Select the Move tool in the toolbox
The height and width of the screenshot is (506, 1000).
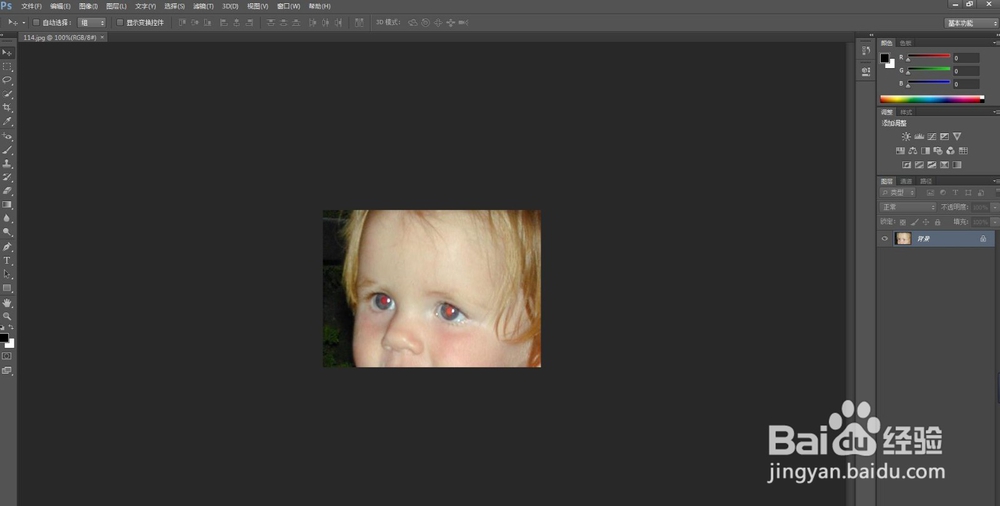click(x=7, y=53)
